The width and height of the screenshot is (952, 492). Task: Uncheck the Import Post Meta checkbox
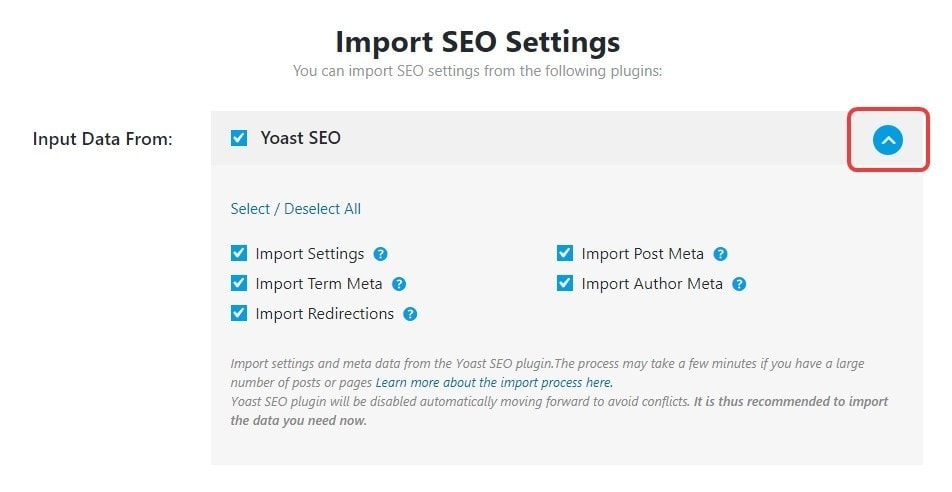(565, 253)
